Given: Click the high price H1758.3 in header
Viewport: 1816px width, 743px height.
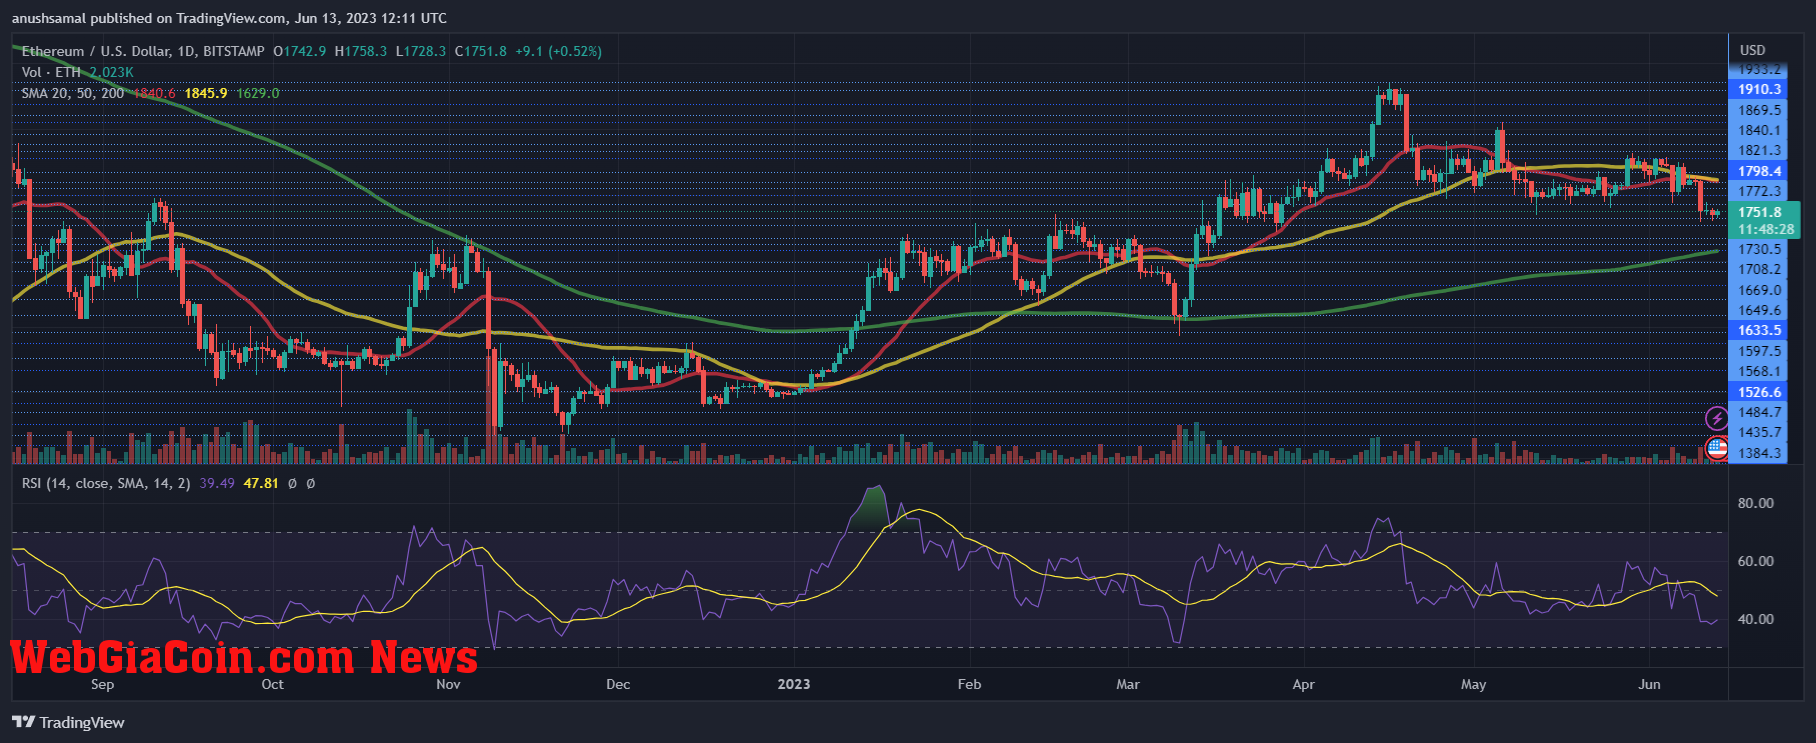Looking at the screenshot, I should point(361,51).
